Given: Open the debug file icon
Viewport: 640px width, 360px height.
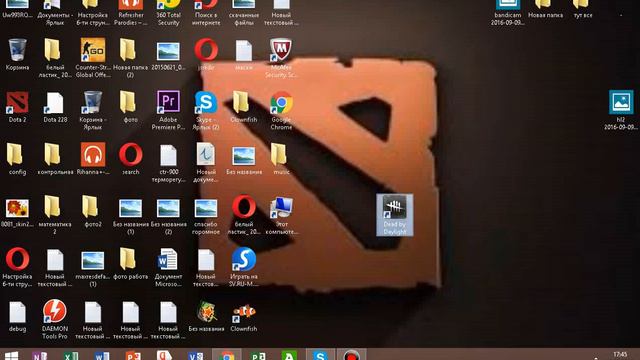Looking at the screenshot, I should pyautogui.click(x=17, y=316).
